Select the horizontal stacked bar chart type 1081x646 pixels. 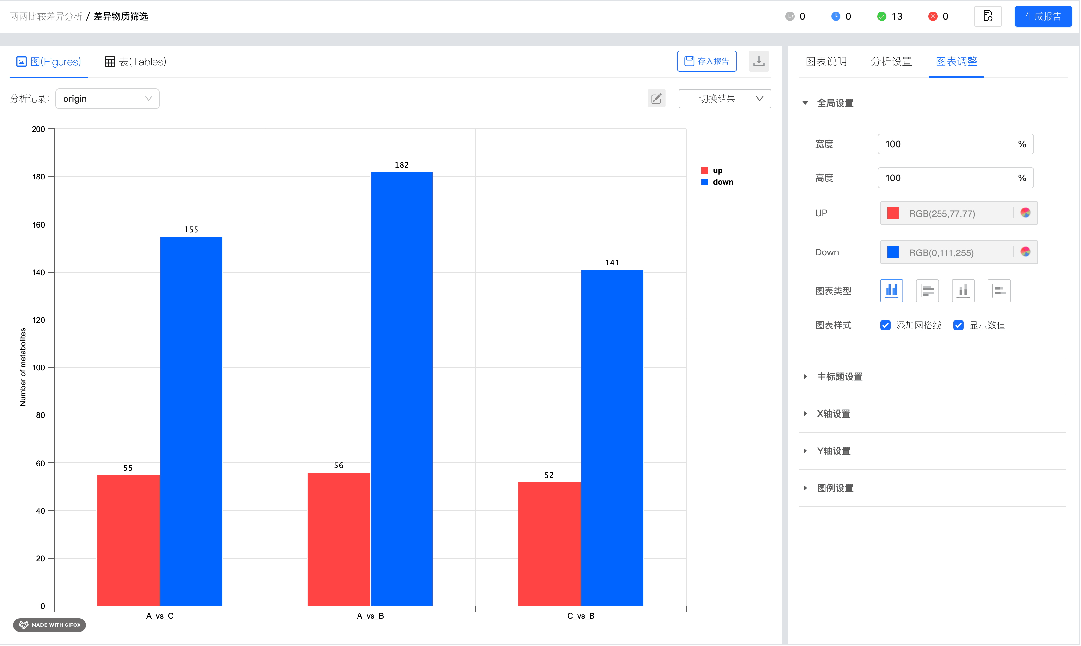(999, 290)
